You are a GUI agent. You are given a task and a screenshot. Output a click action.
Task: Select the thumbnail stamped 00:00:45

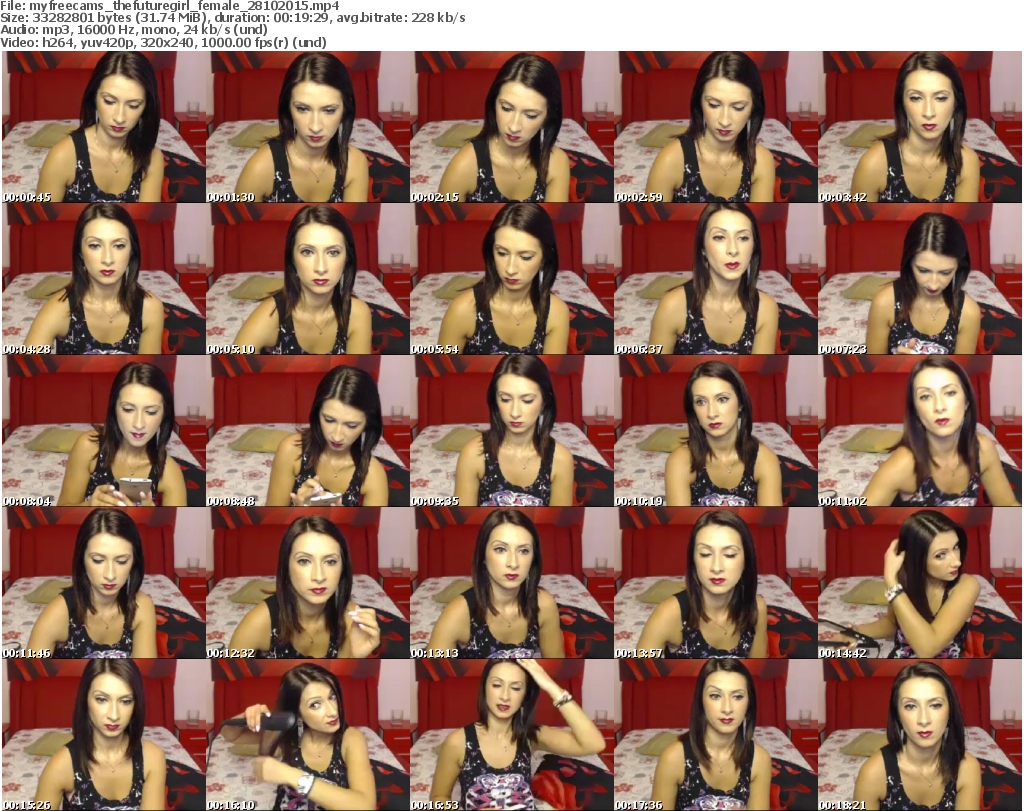click(103, 127)
